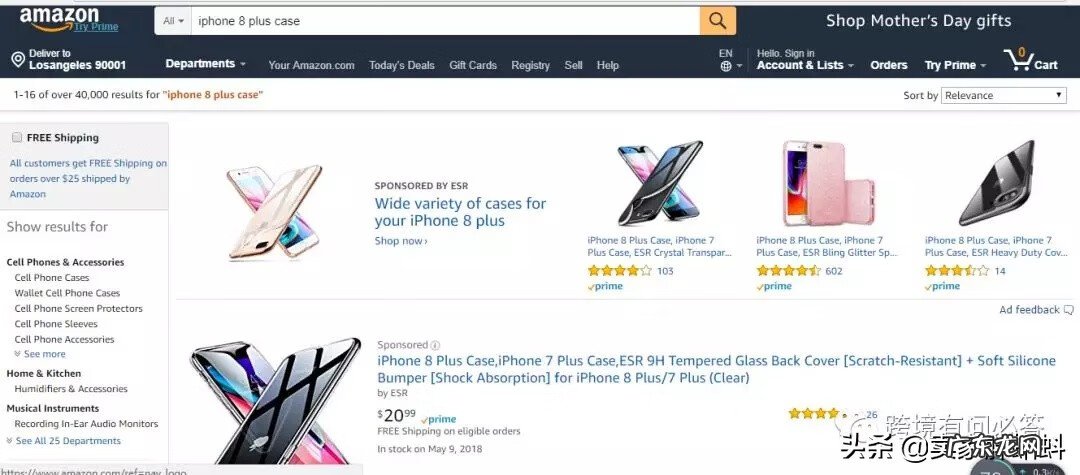This screenshot has width=1080, height=475.
Task: Select Cell Phone Screen Protectors category
Action: point(78,309)
